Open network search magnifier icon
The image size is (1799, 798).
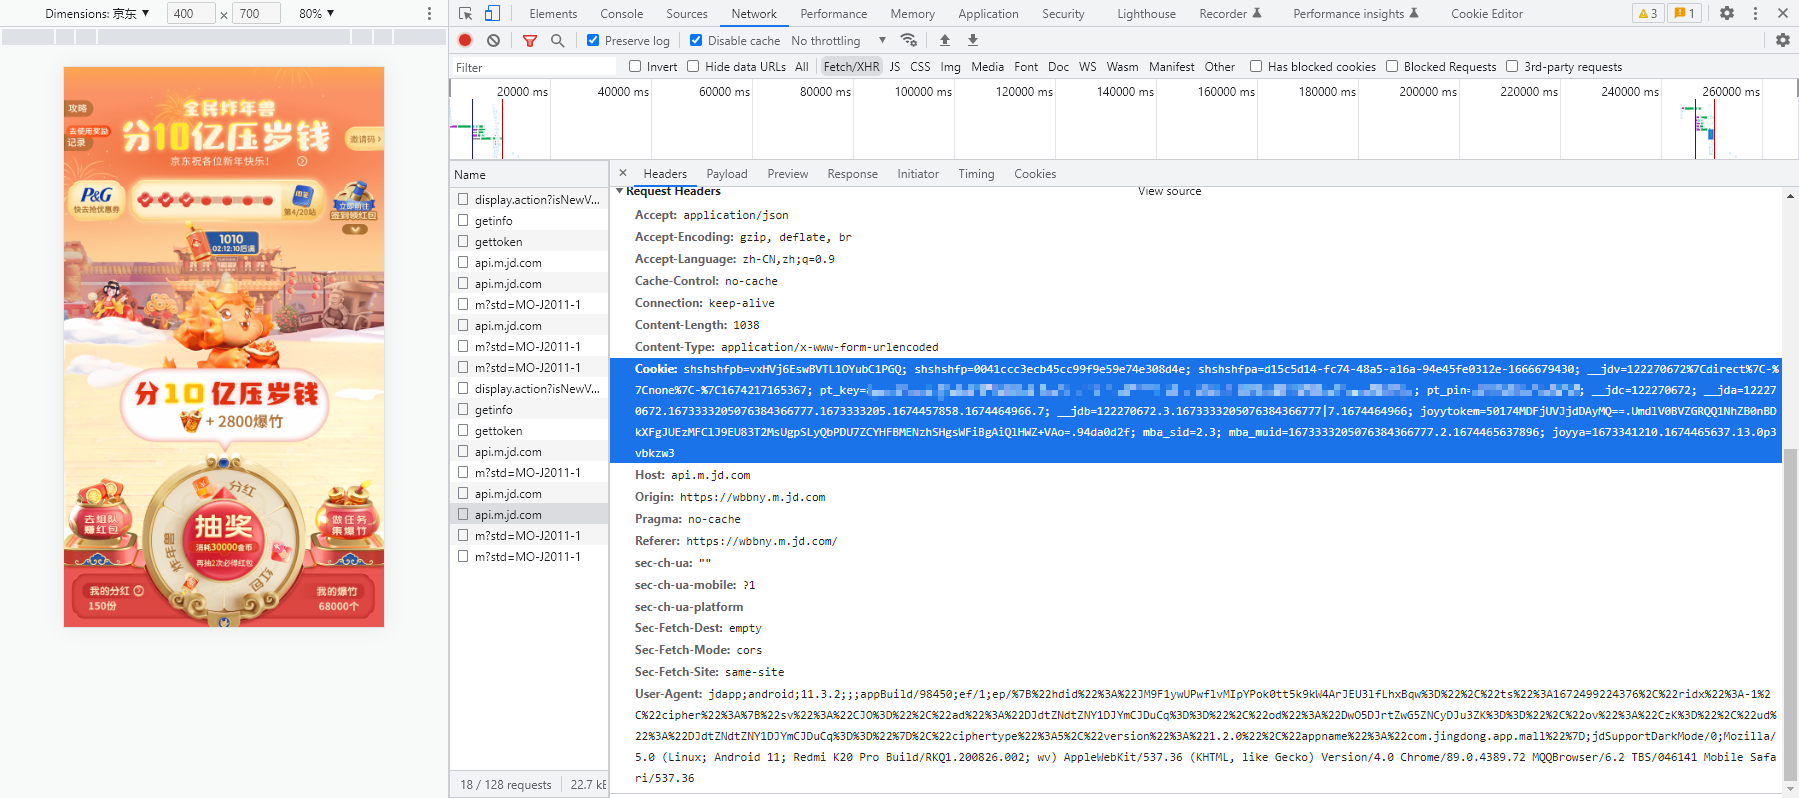tap(557, 40)
